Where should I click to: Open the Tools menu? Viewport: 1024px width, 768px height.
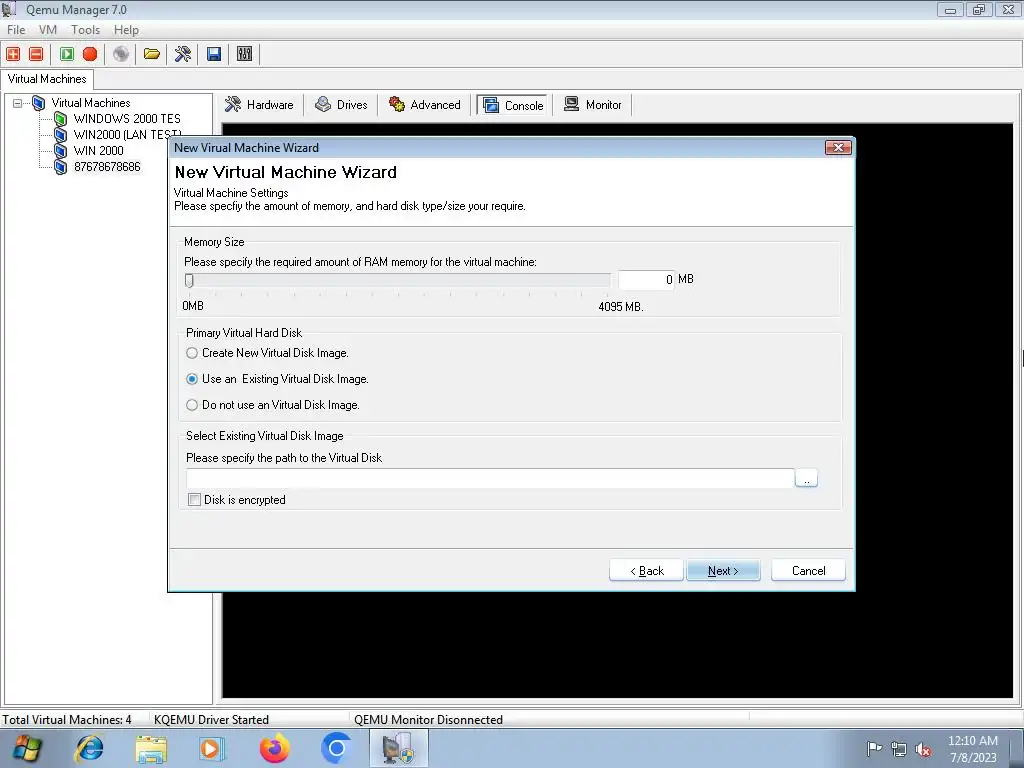pyautogui.click(x=86, y=30)
